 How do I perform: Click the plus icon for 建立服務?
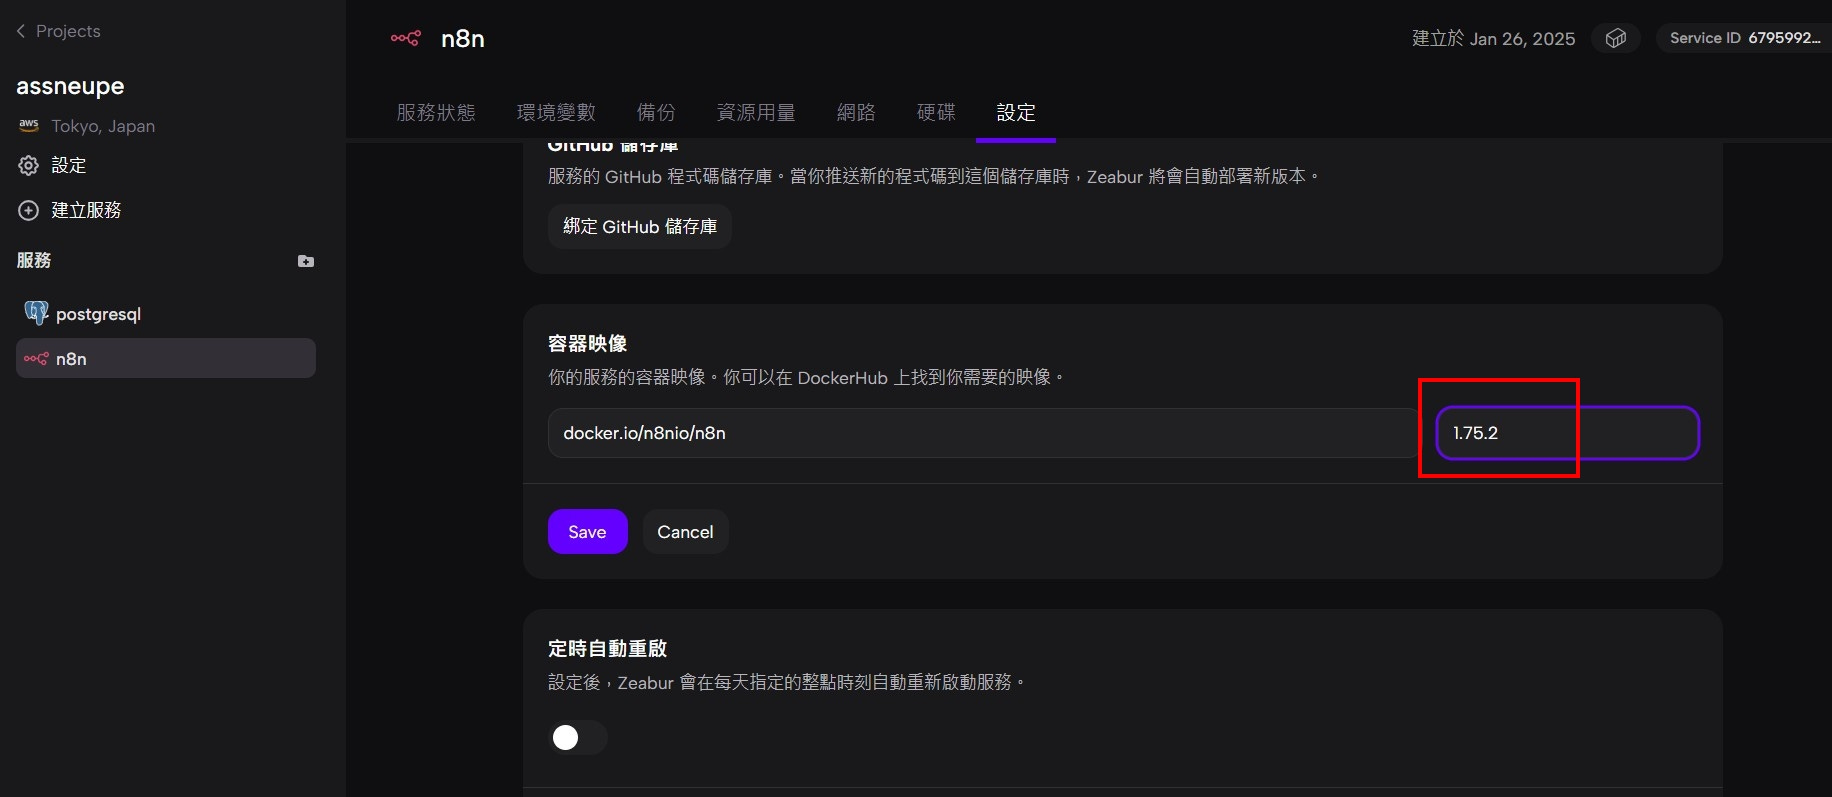(x=29, y=210)
